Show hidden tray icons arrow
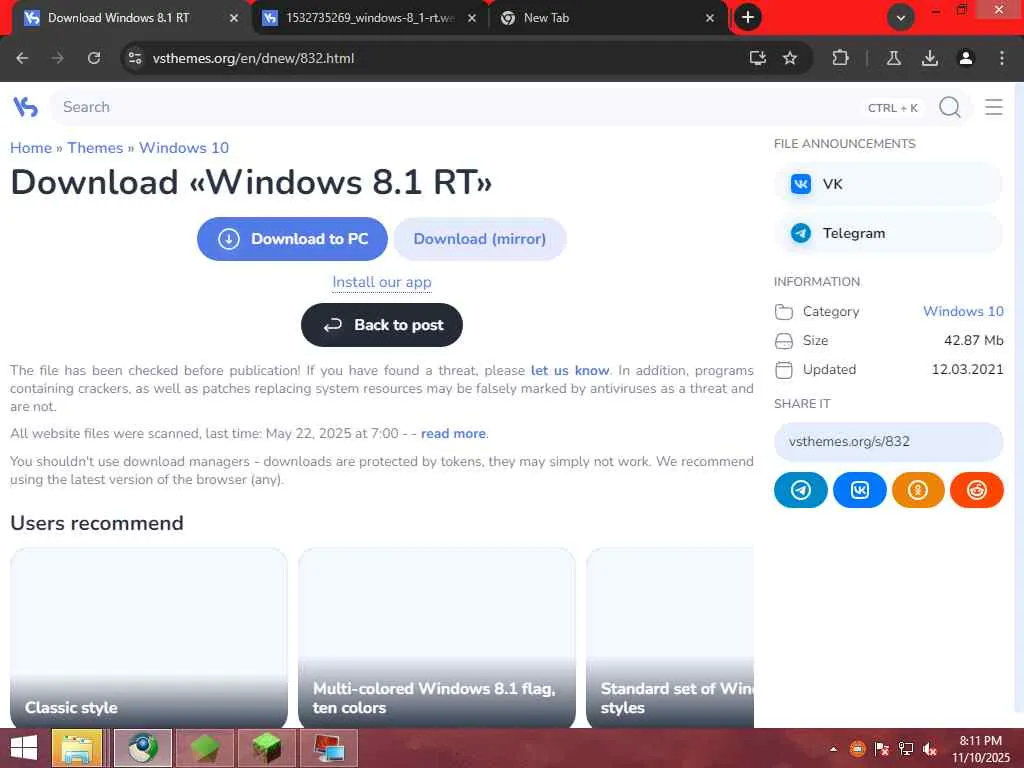Screen dimensions: 1024x768 coord(833,750)
